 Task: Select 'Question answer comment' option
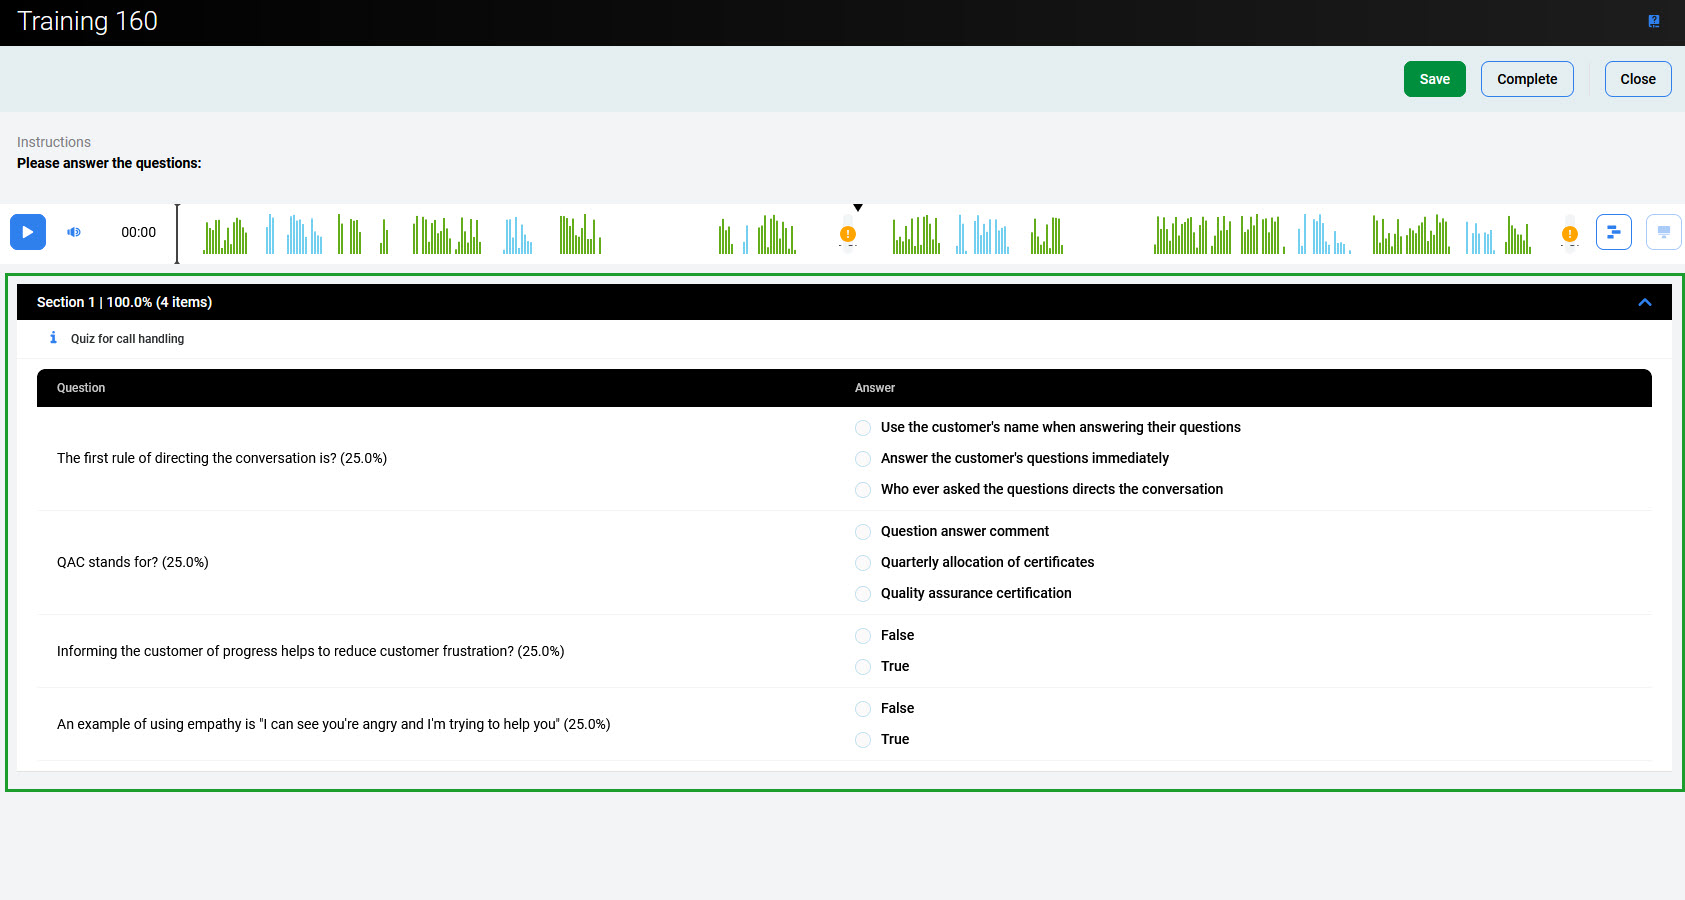(x=863, y=532)
